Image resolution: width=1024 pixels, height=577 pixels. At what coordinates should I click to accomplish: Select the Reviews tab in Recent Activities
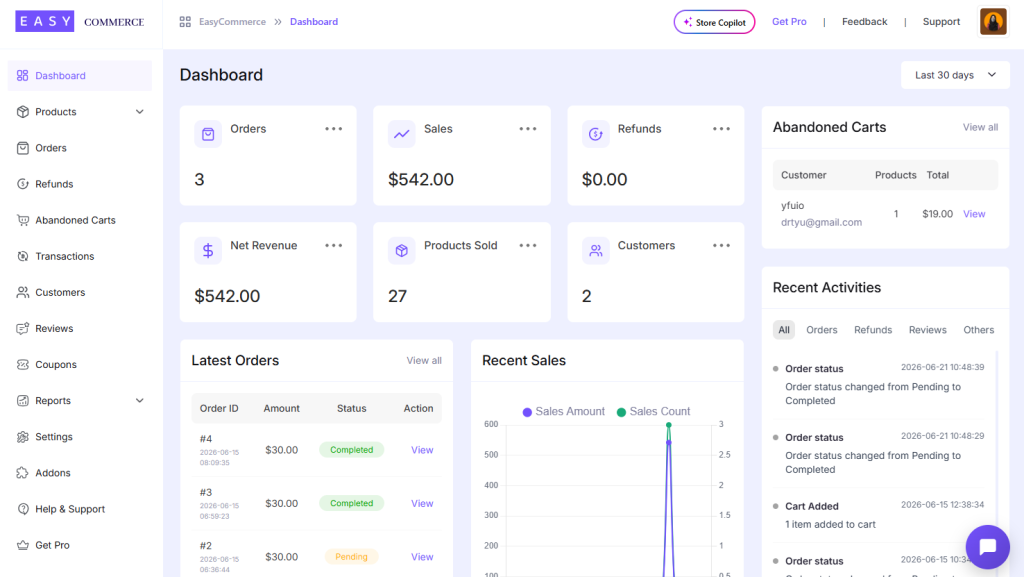[x=927, y=330]
